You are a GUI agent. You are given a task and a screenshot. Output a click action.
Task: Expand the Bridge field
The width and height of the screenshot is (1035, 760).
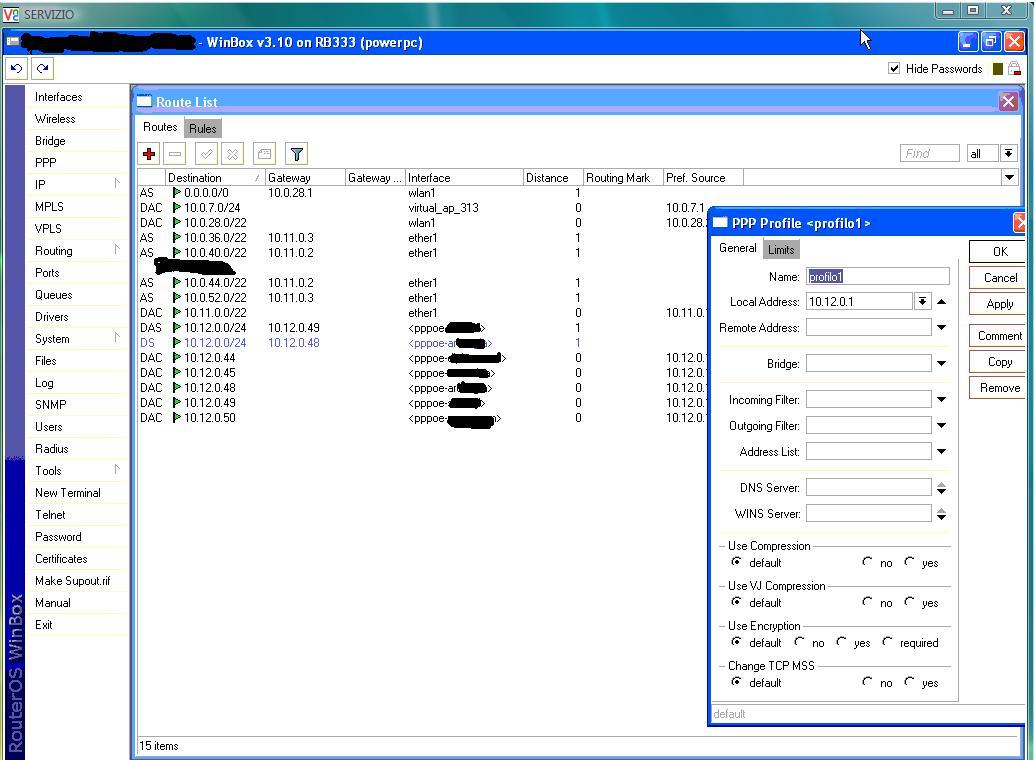pos(942,363)
